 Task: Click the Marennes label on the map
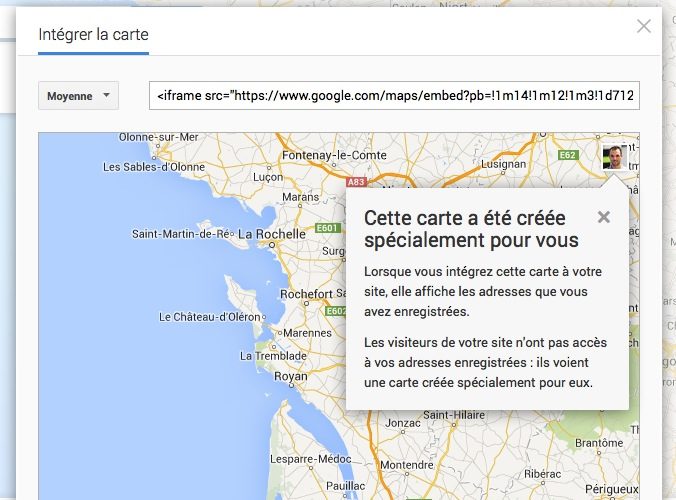click(x=307, y=333)
